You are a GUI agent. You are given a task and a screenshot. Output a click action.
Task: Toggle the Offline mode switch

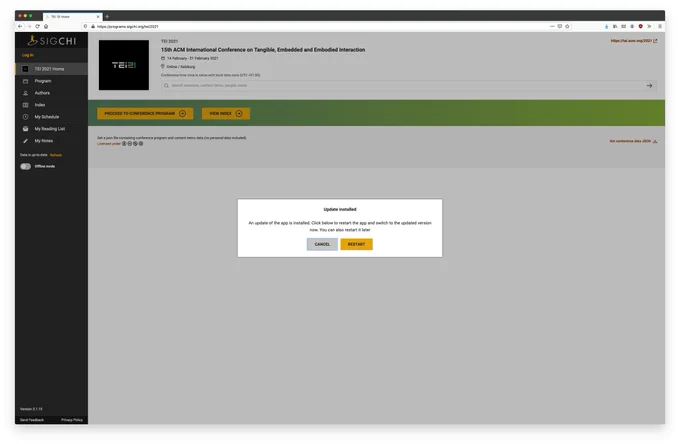click(x=25, y=166)
